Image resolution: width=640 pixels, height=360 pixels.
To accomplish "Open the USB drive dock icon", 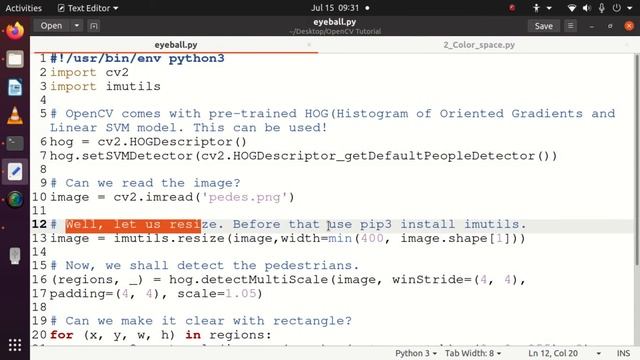I will pos(15,256).
